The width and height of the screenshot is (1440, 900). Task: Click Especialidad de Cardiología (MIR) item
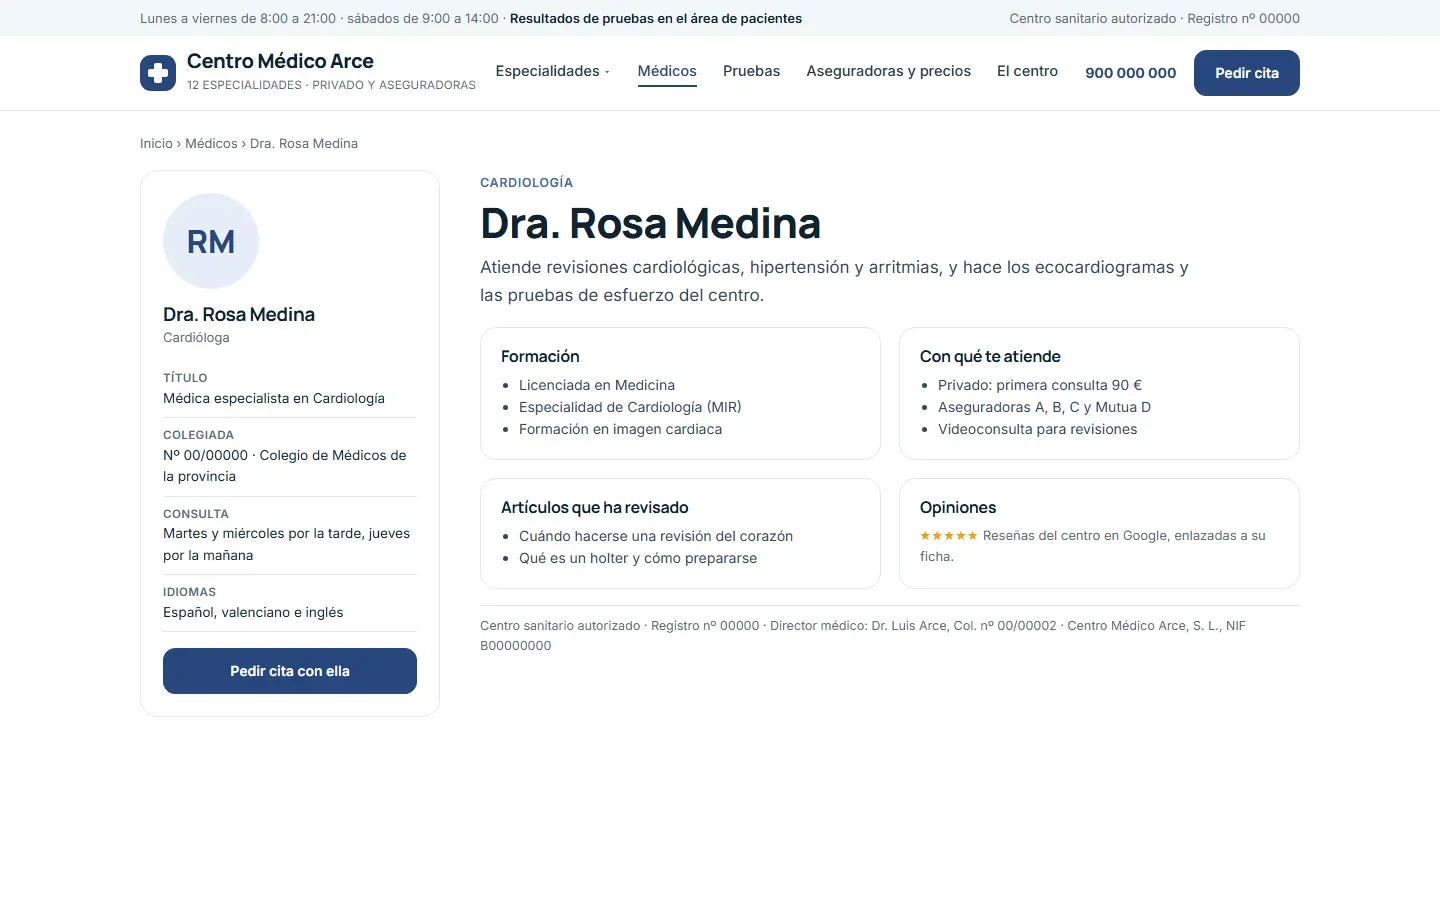pos(630,407)
